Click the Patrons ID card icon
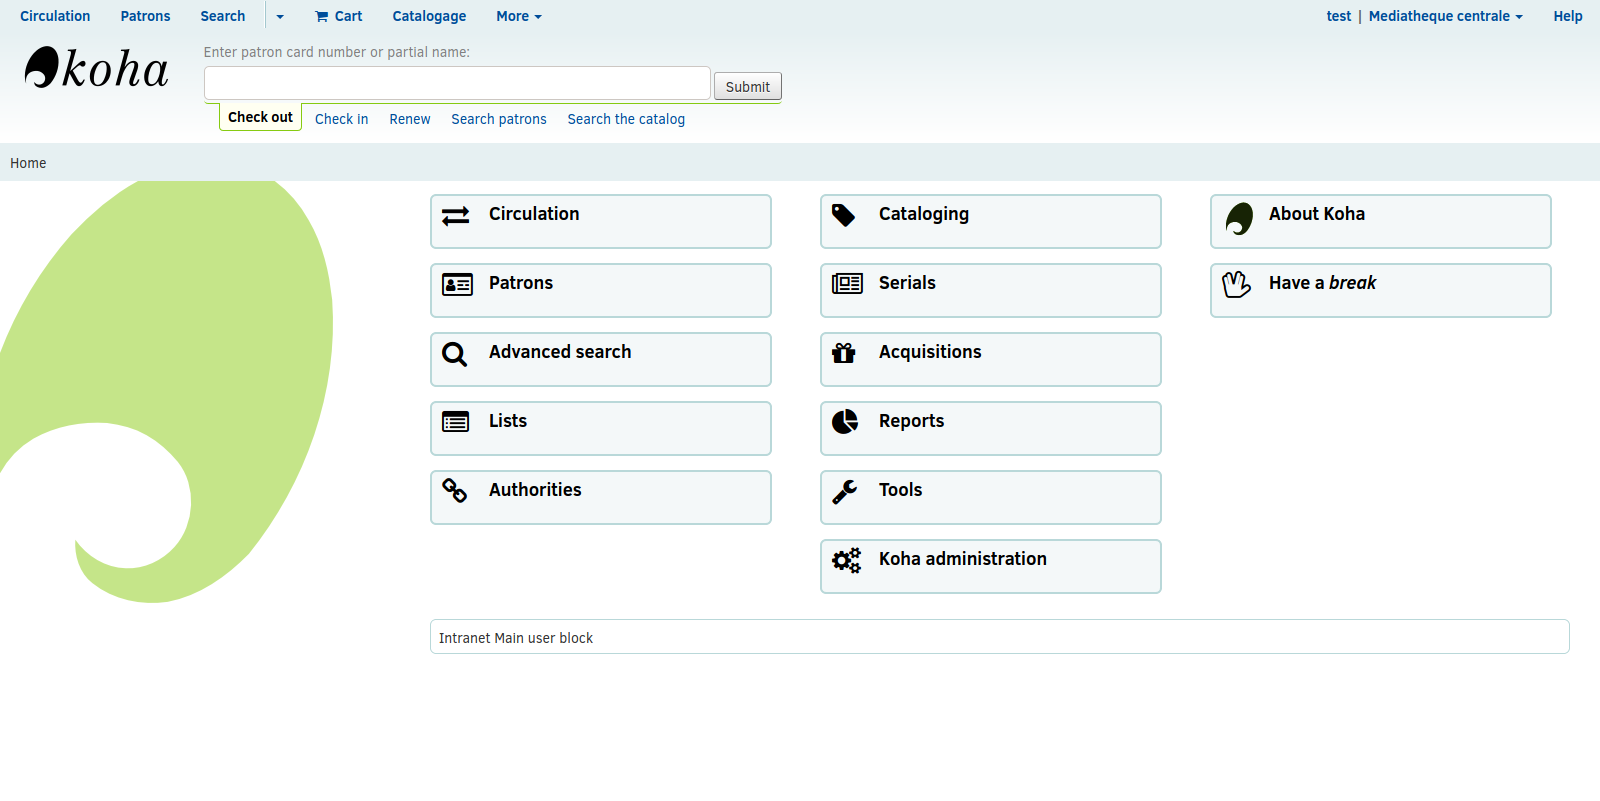The width and height of the screenshot is (1600, 801). [x=457, y=285]
